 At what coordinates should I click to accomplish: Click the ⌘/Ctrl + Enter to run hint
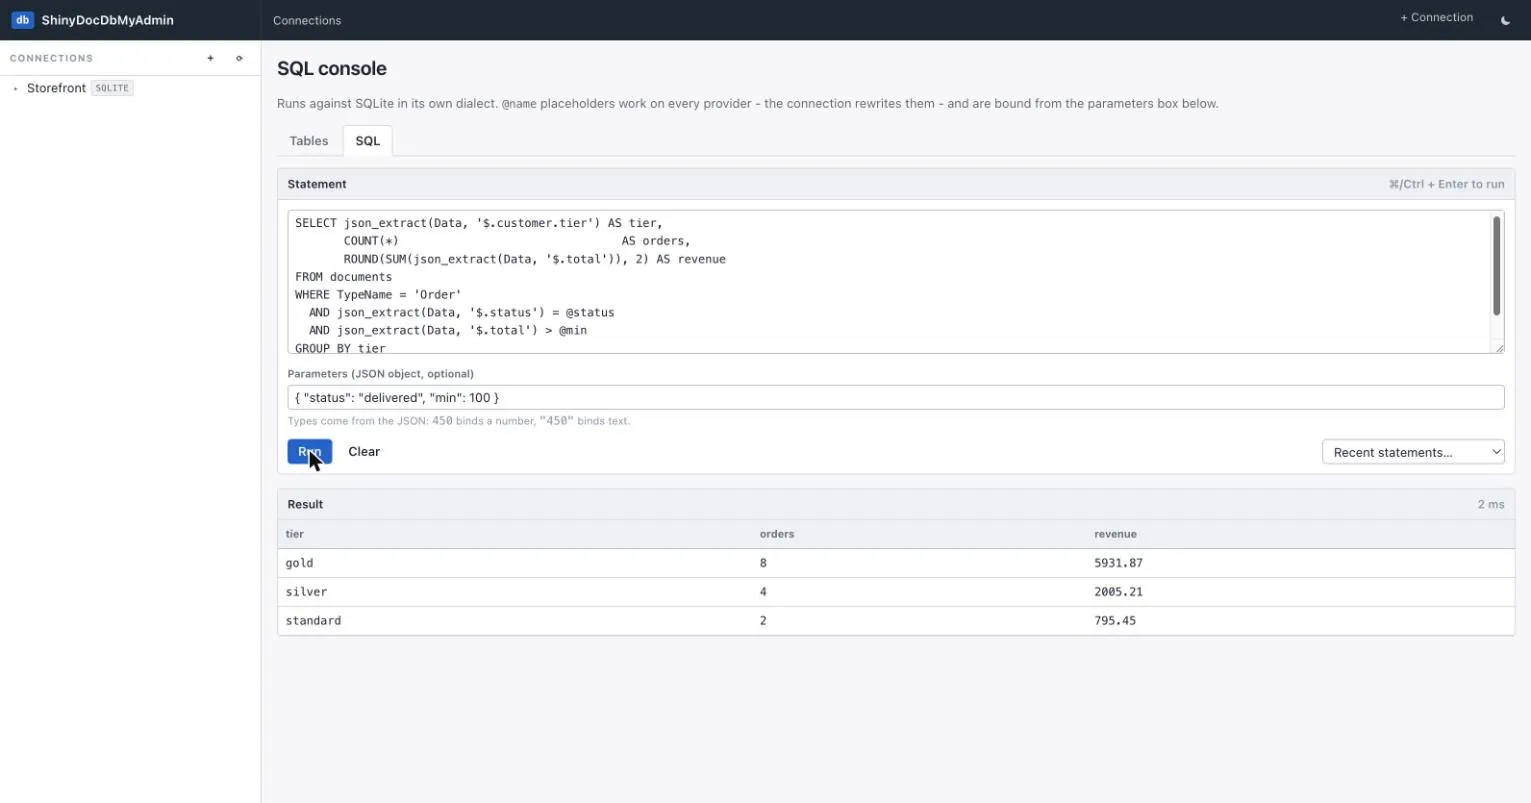[x=1446, y=184]
